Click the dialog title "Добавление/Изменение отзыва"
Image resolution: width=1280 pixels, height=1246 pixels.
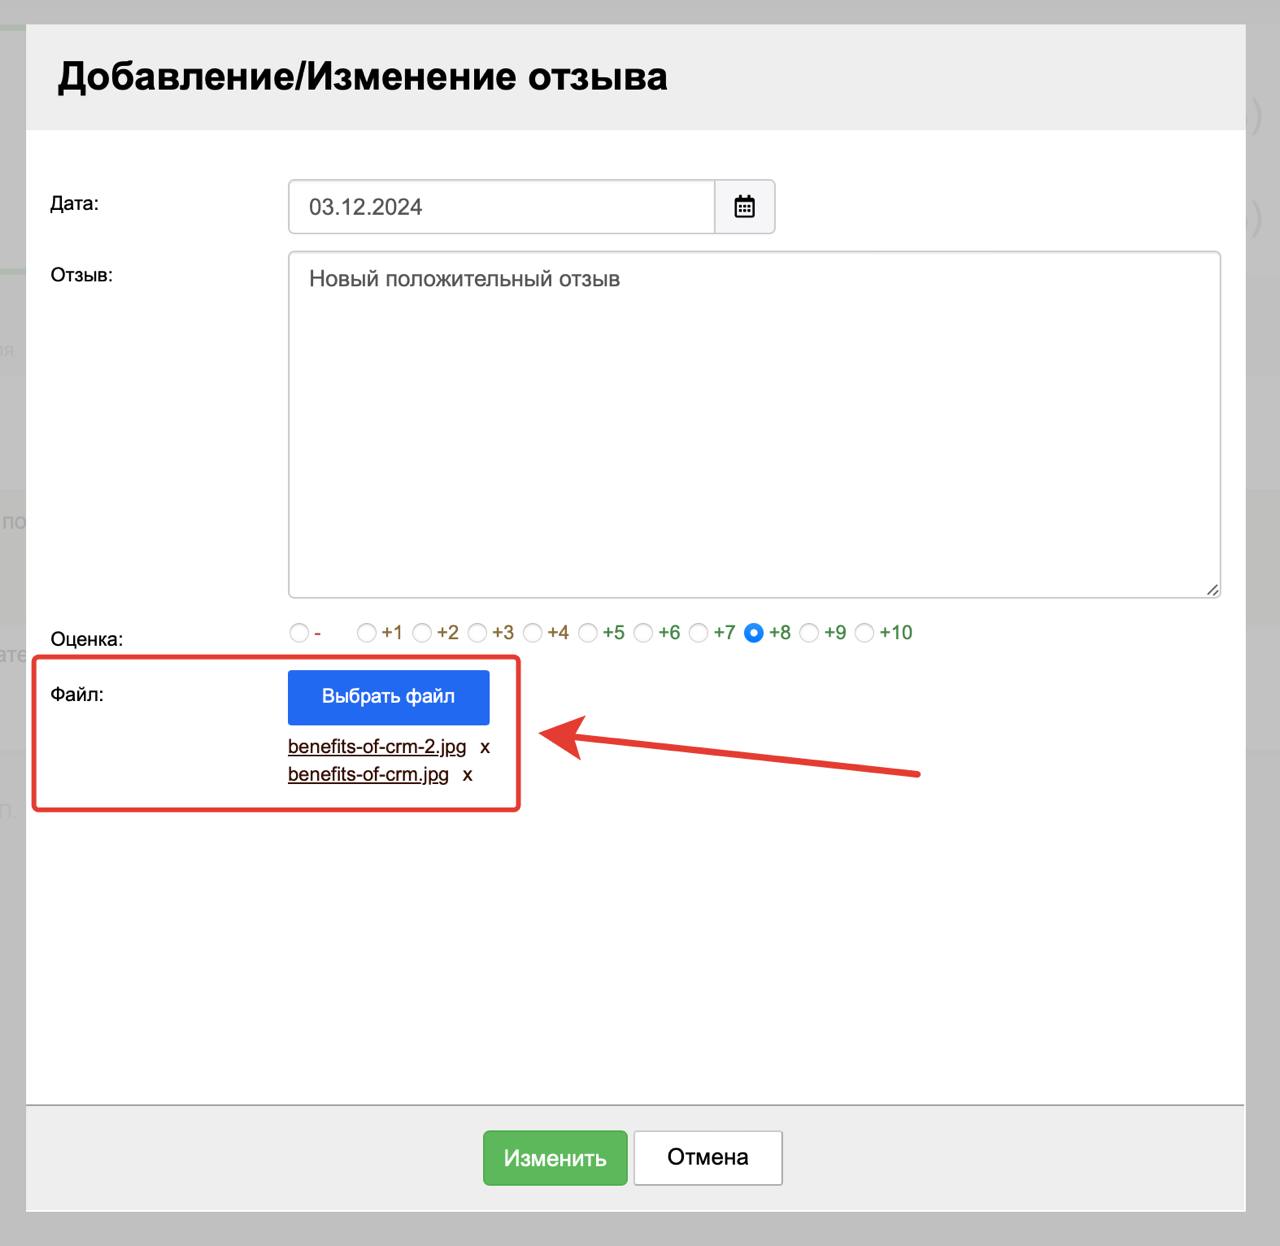[x=363, y=77]
